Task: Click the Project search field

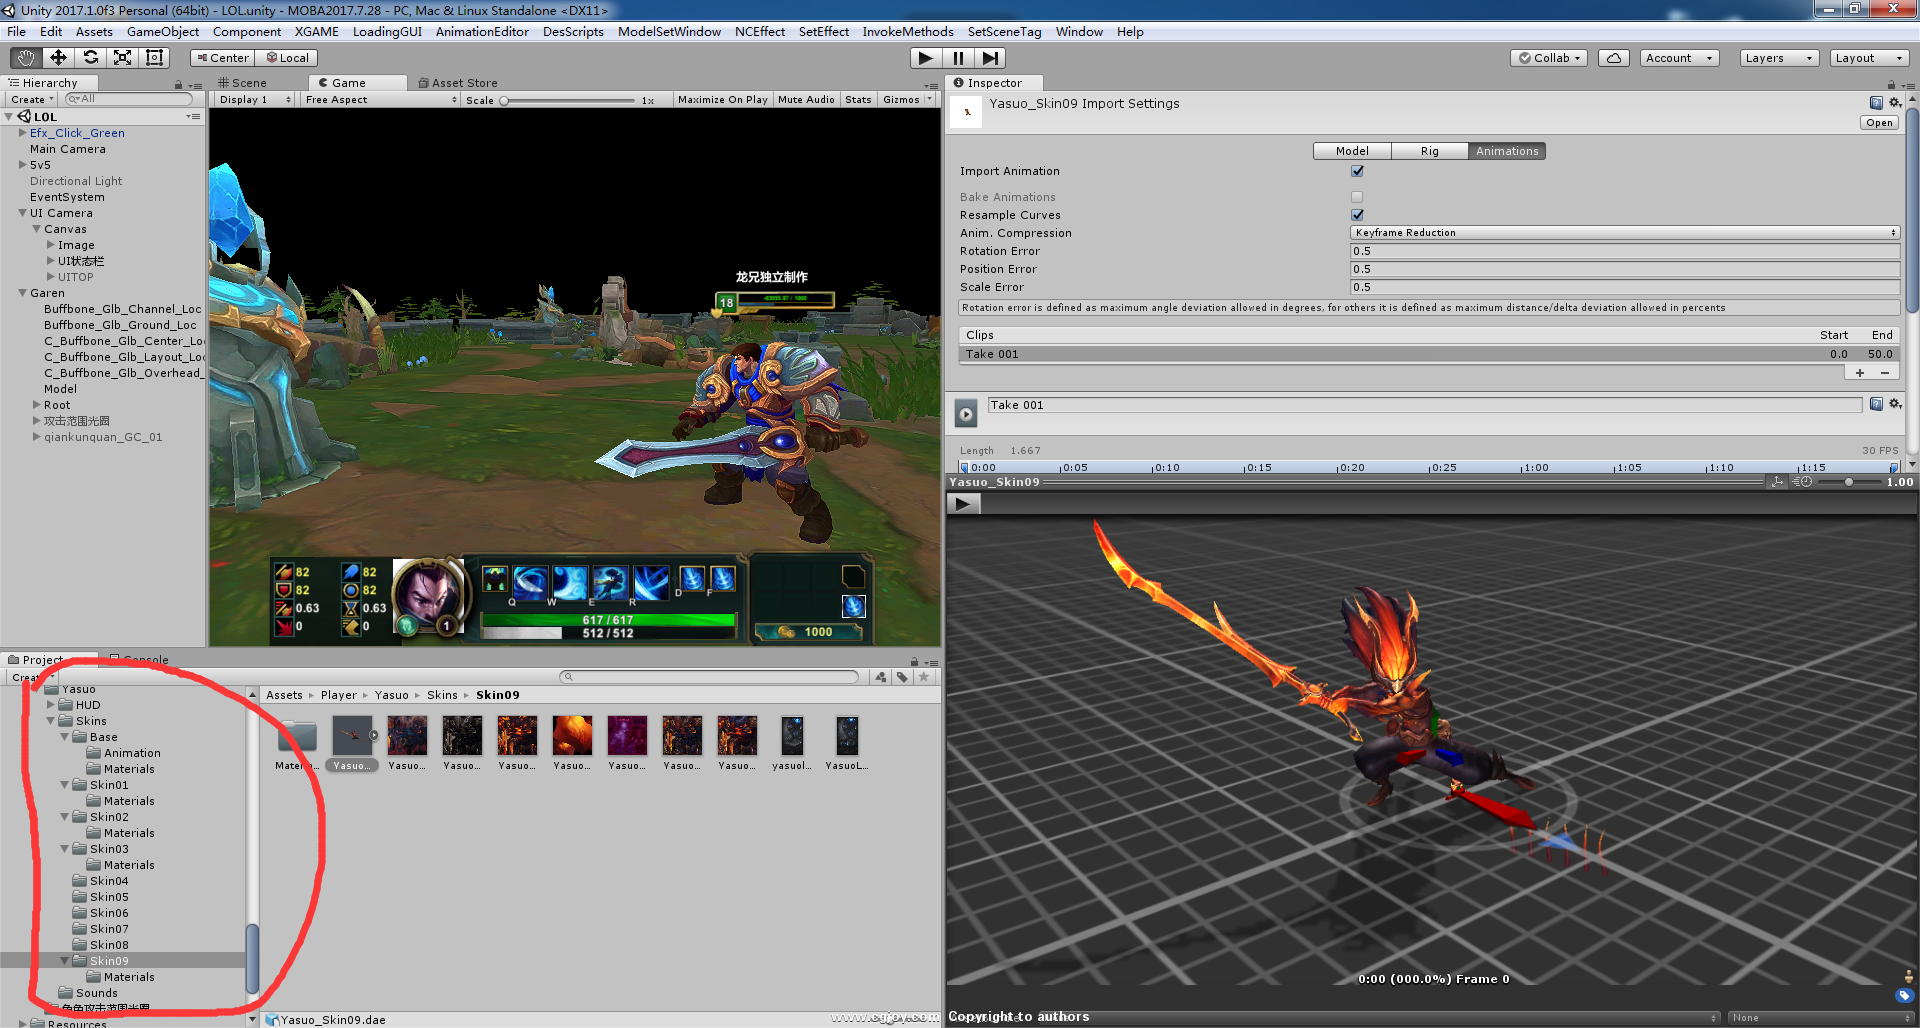Action: point(709,677)
